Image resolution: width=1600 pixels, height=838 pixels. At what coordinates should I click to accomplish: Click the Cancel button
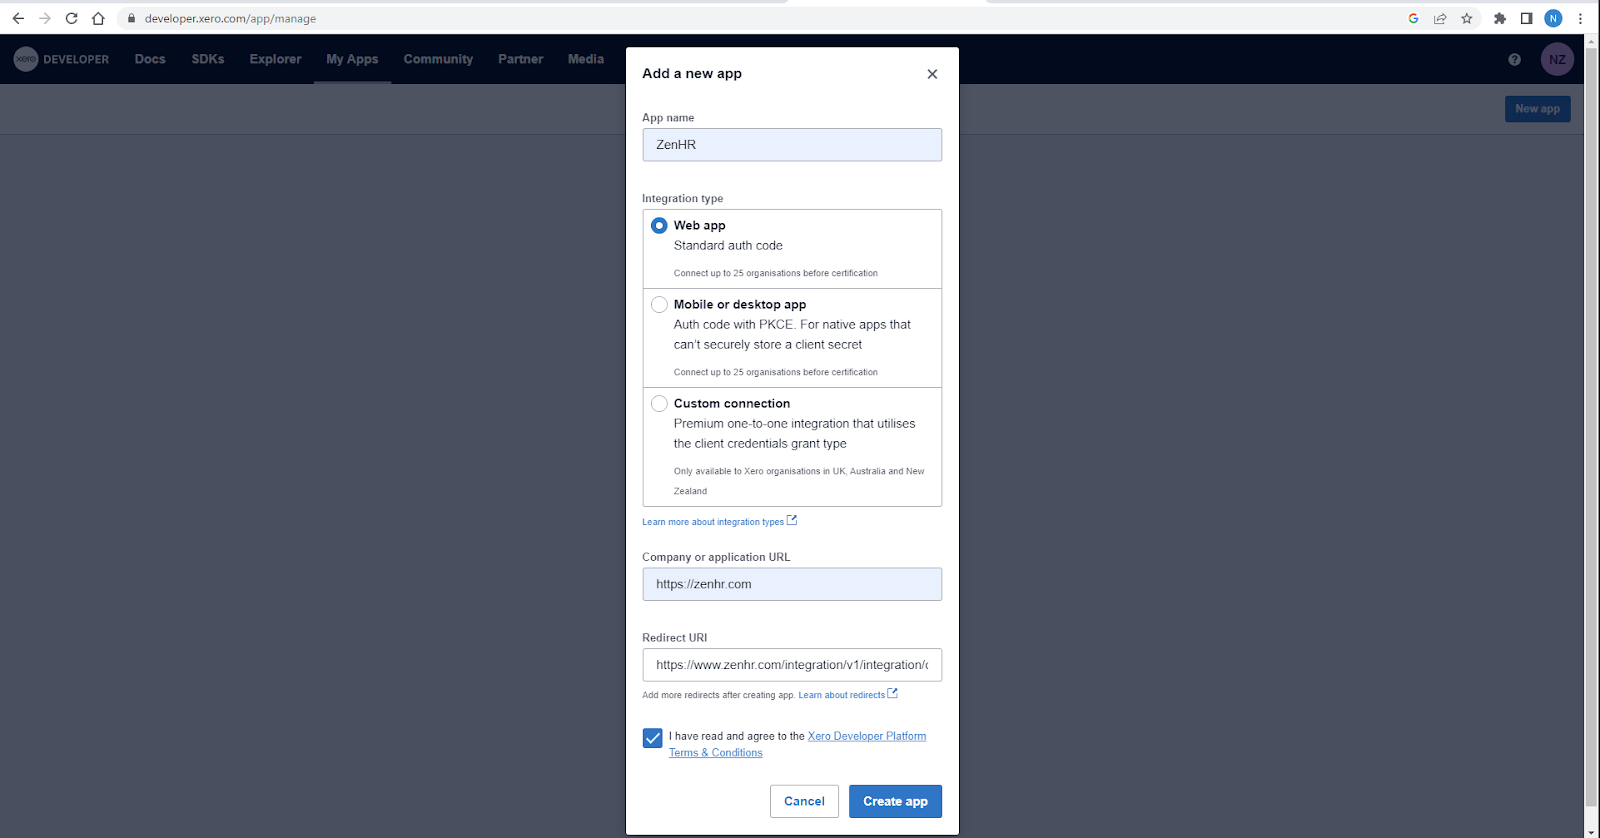click(804, 801)
